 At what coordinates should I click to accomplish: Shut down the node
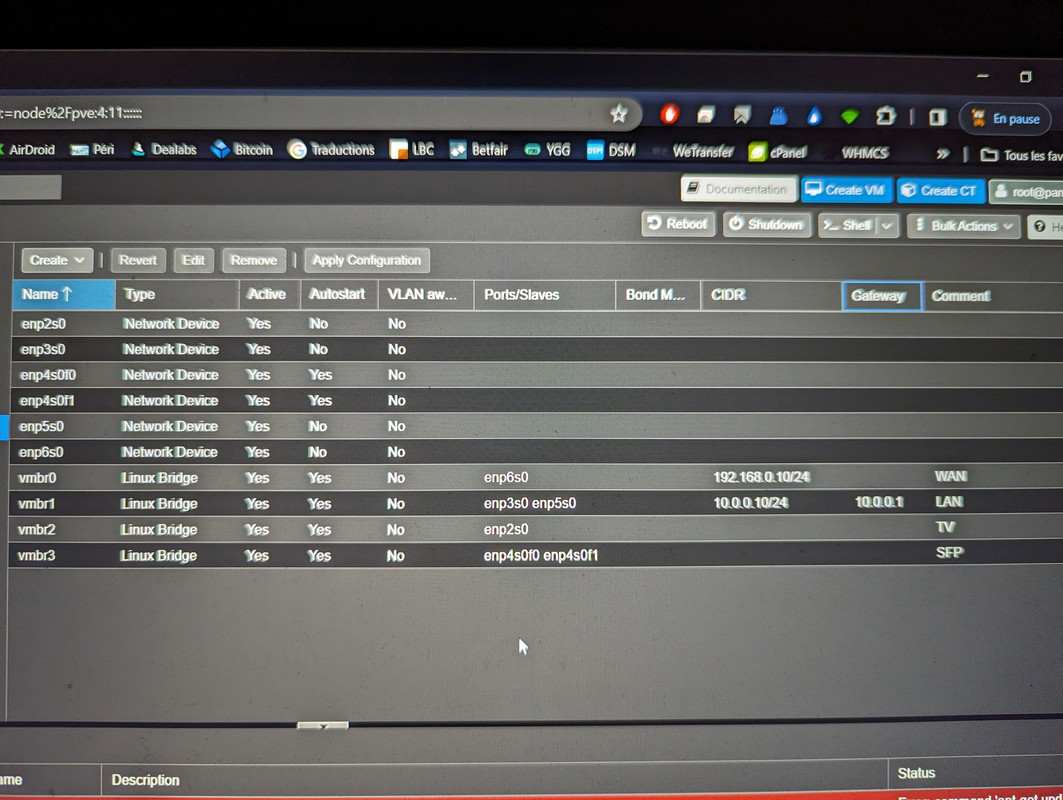(x=766, y=224)
